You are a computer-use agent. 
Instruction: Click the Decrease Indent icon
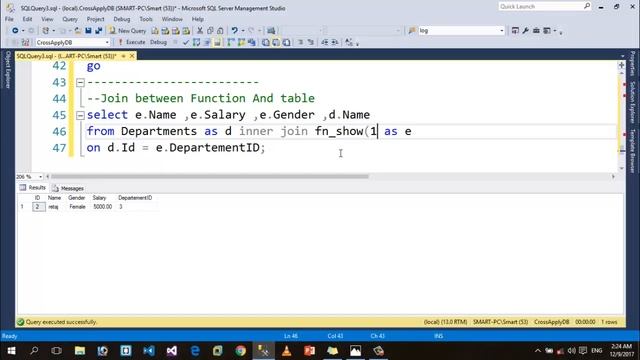tap(324, 42)
